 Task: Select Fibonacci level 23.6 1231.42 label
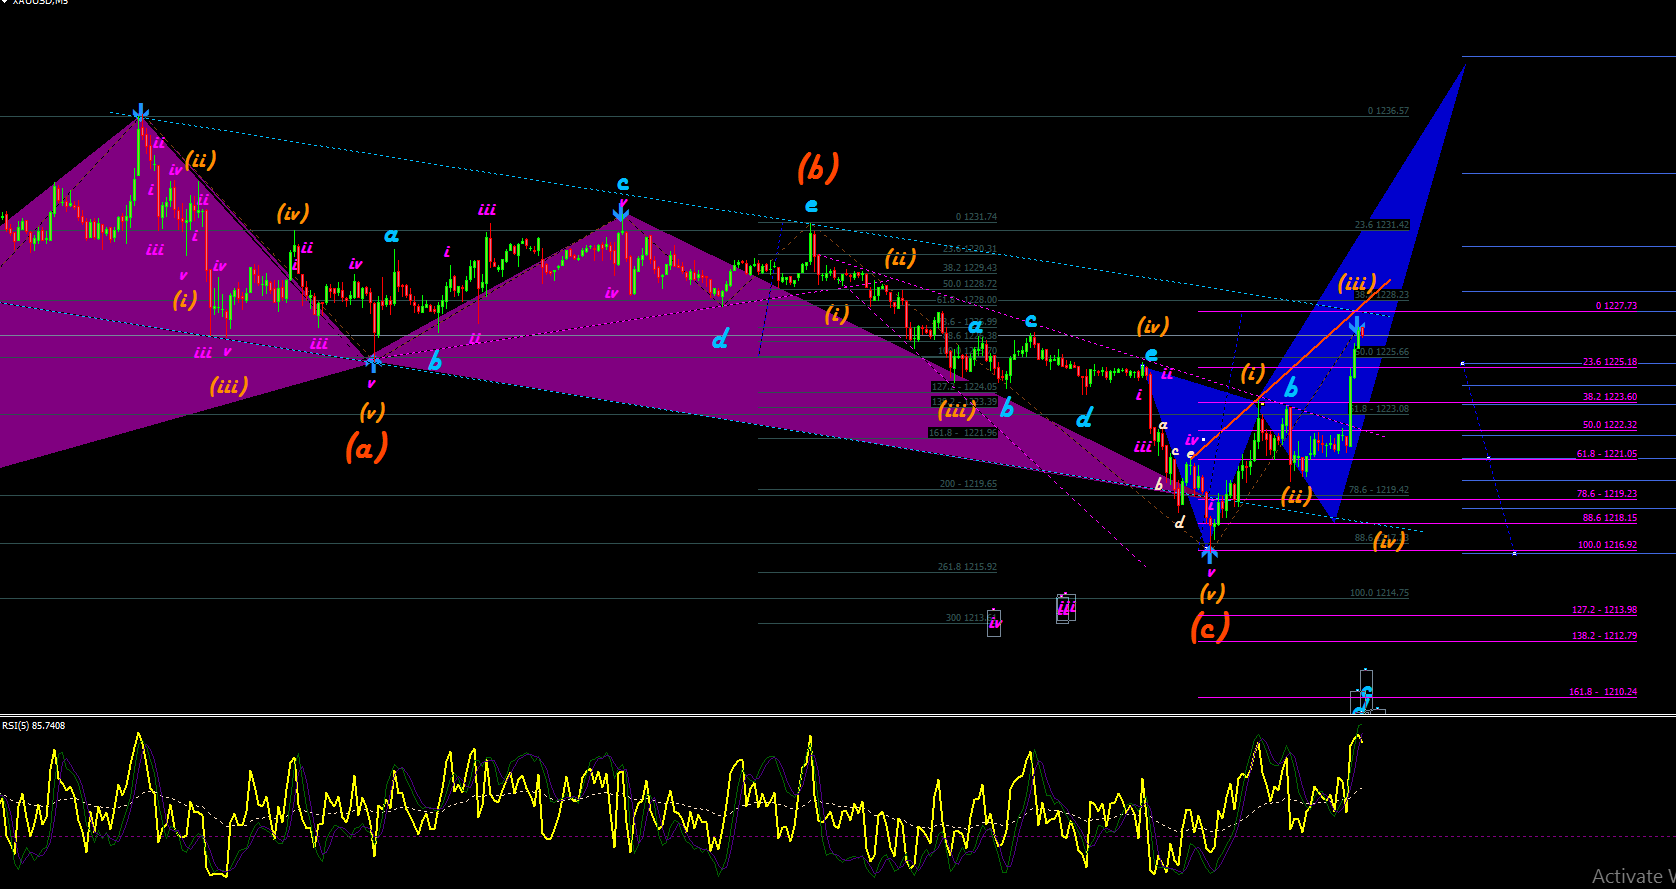(x=1381, y=225)
